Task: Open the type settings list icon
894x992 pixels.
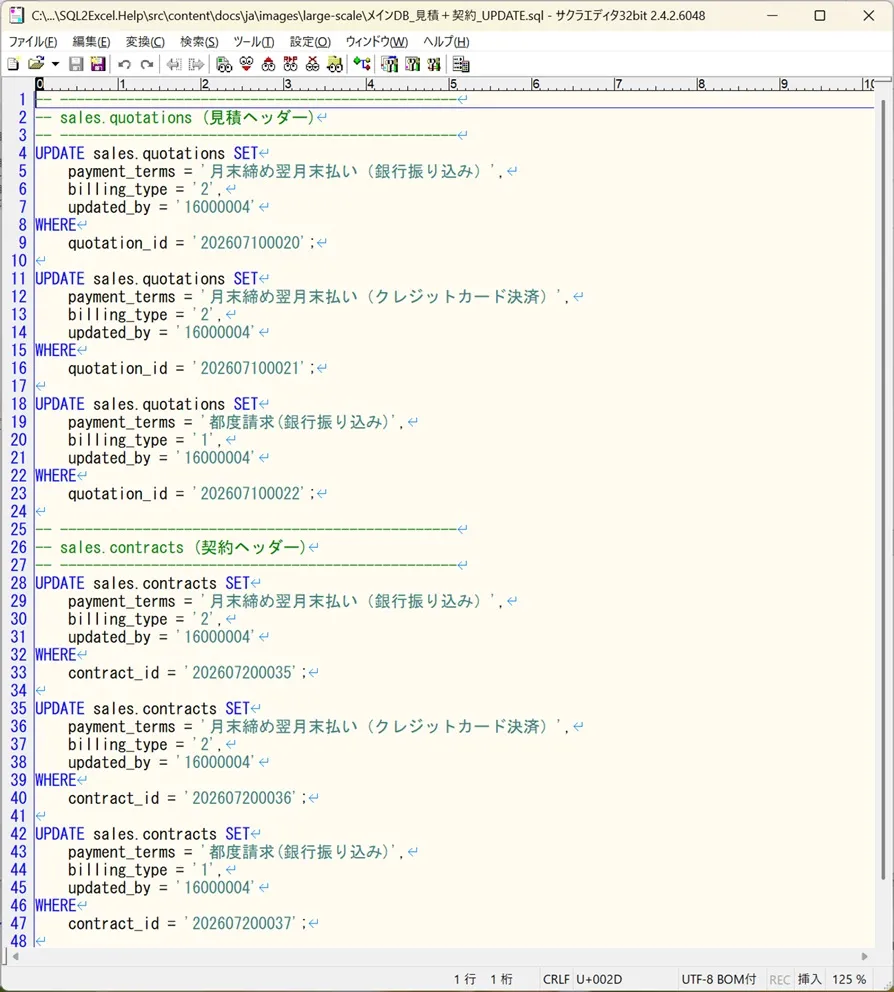Action: (x=390, y=64)
